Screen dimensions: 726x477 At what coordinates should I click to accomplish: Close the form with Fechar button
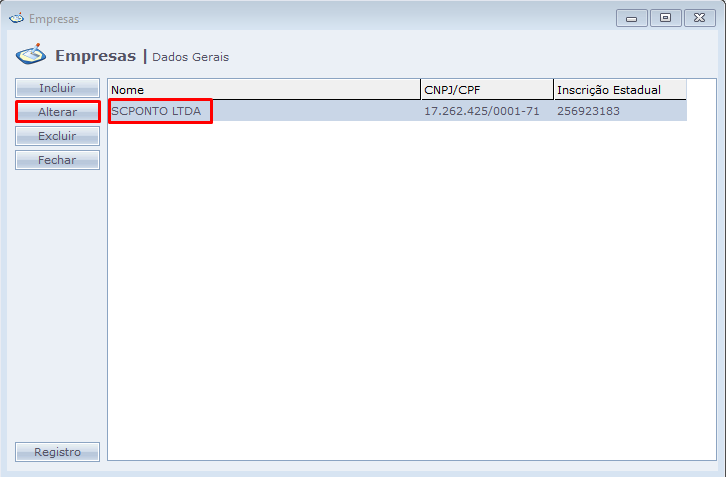57,160
